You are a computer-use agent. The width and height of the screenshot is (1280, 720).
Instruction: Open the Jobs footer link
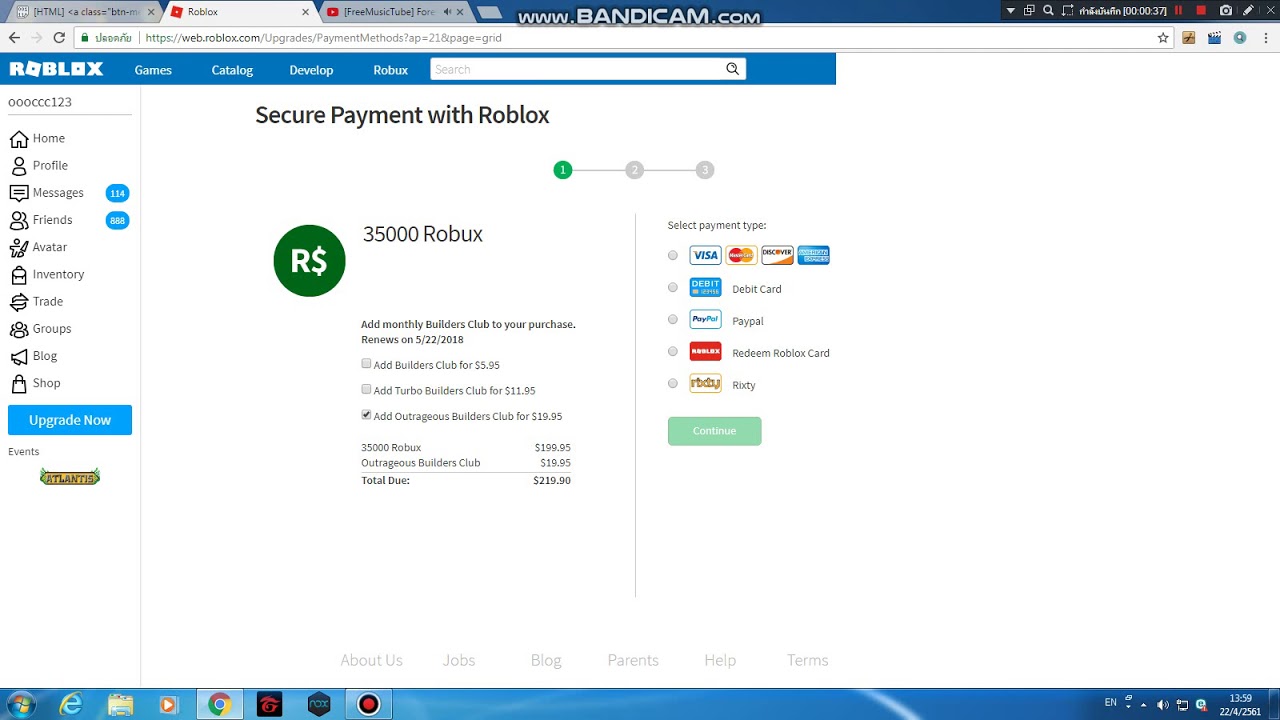[x=459, y=660]
